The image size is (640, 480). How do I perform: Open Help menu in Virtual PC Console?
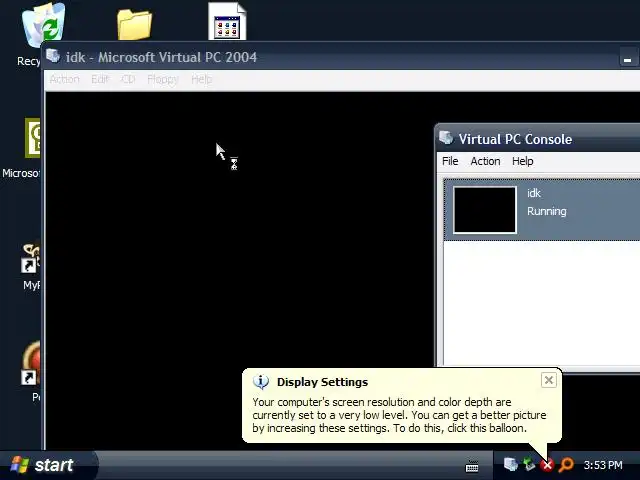point(523,161)
